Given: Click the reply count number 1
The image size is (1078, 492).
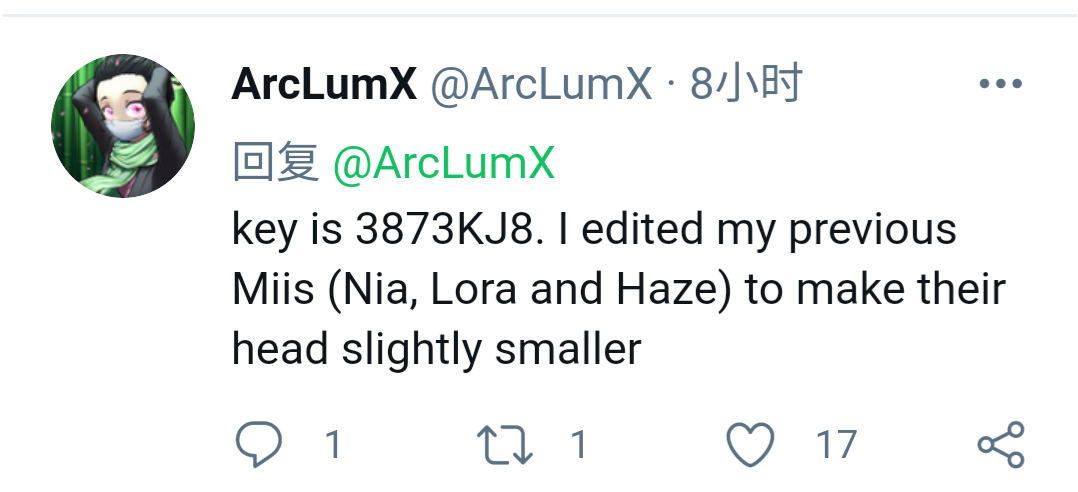Looking at the screenshot, I should [x=334, y=445].
